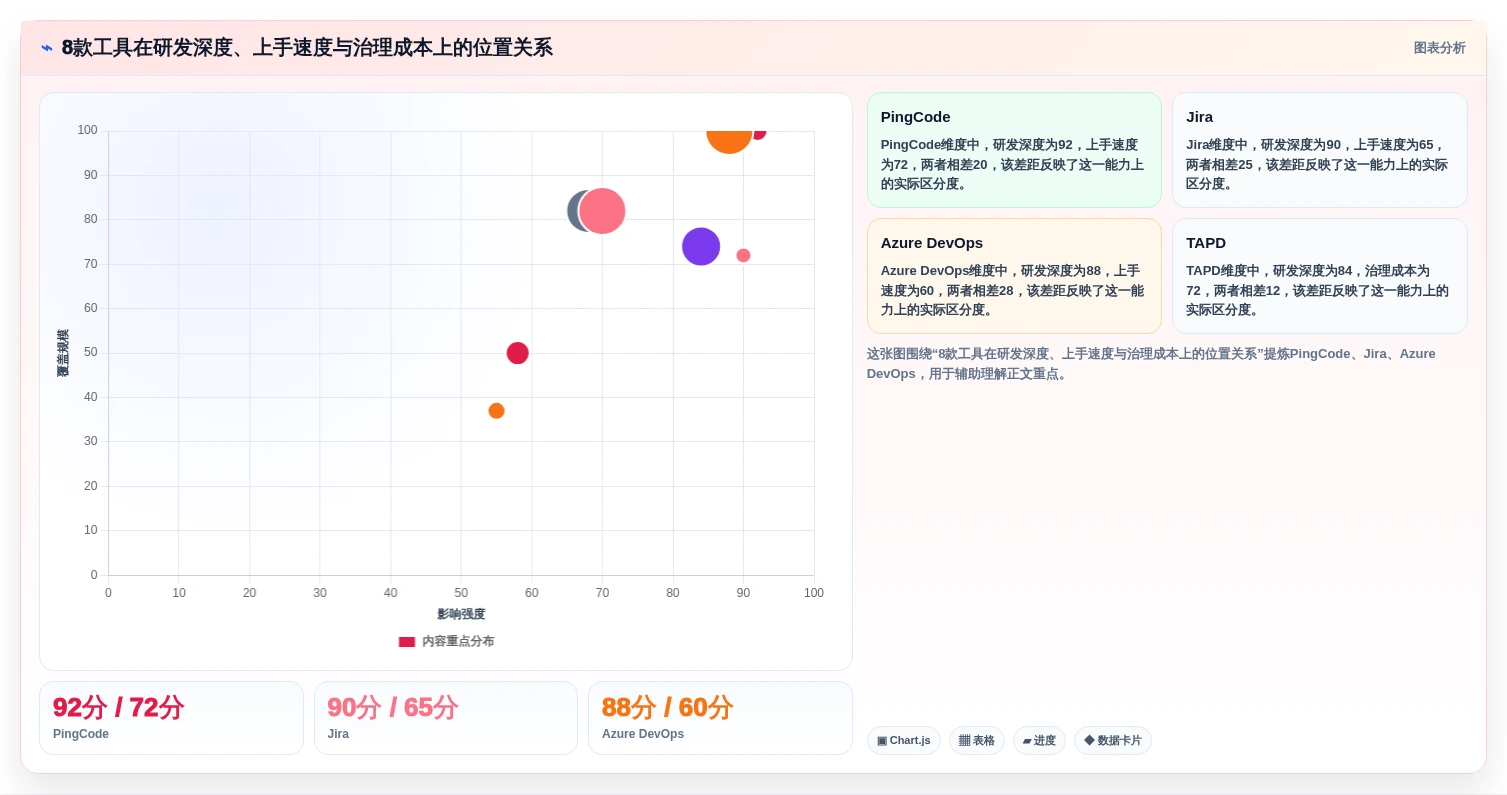Image resolution: width=1507 pixels, height=795 pixels.
Task: Select the Chart.js tag chip
Action: click(x=903, y=741)
